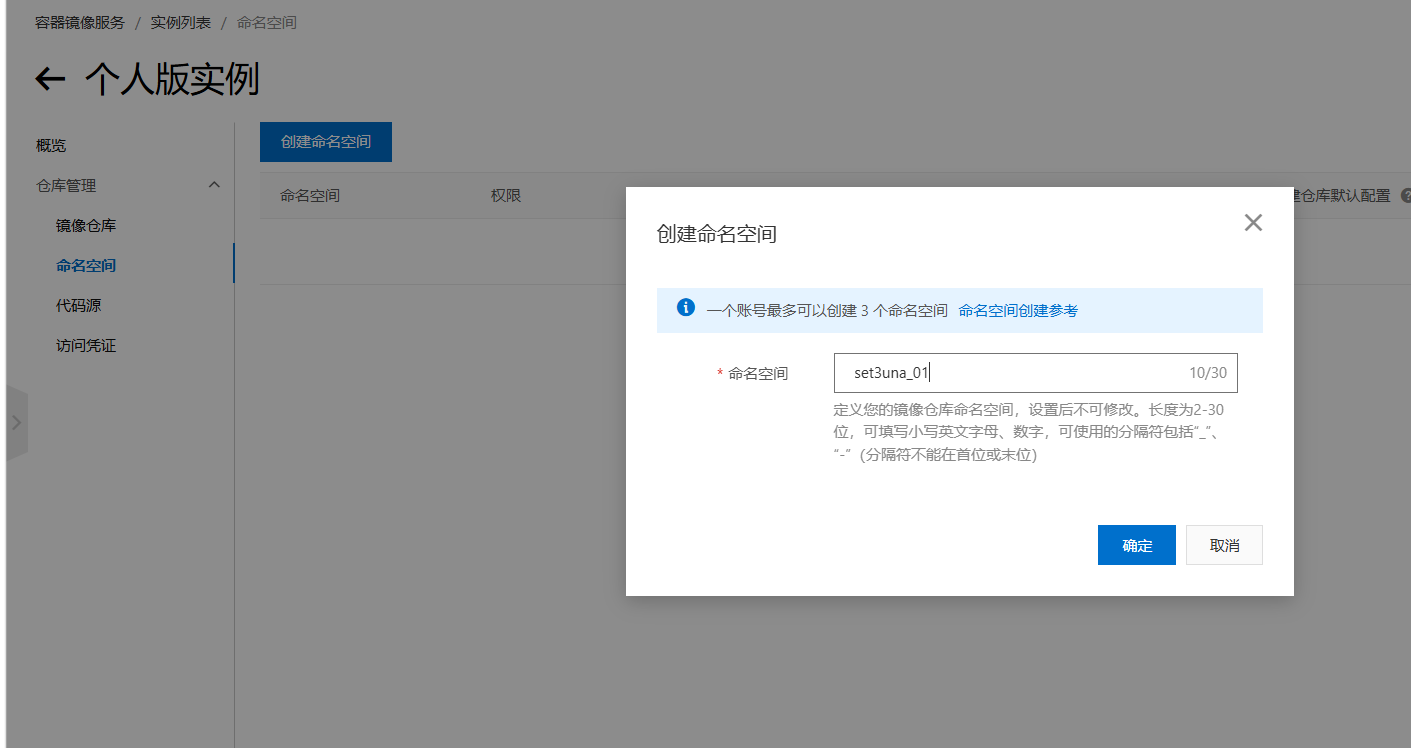Expand the collapsed side panel arrow handle
Viewport: 1411px width, 748px height.
16,423
